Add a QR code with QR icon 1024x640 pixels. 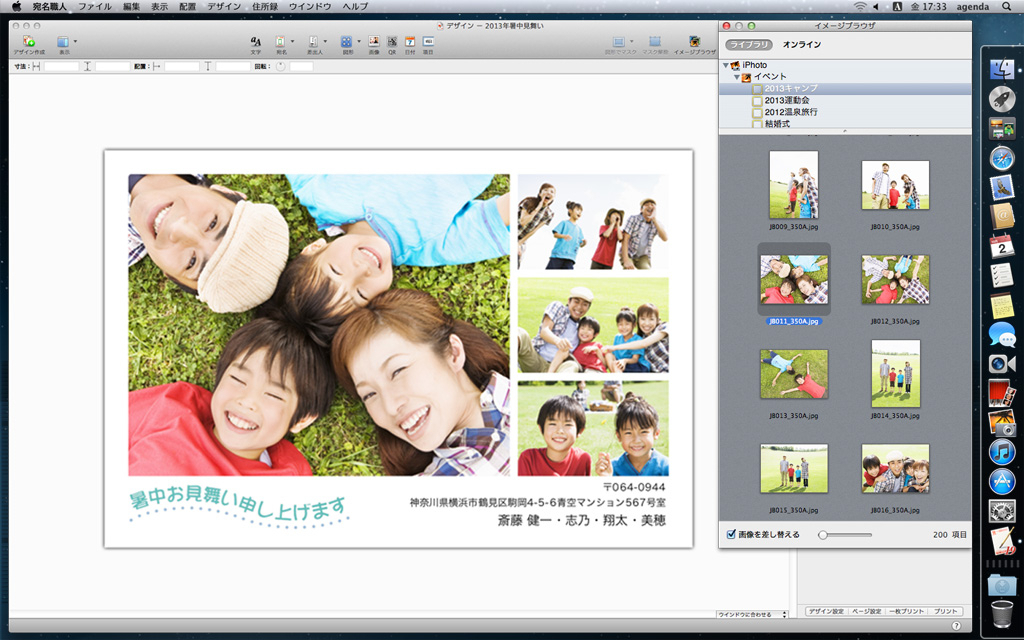[392, 42]
